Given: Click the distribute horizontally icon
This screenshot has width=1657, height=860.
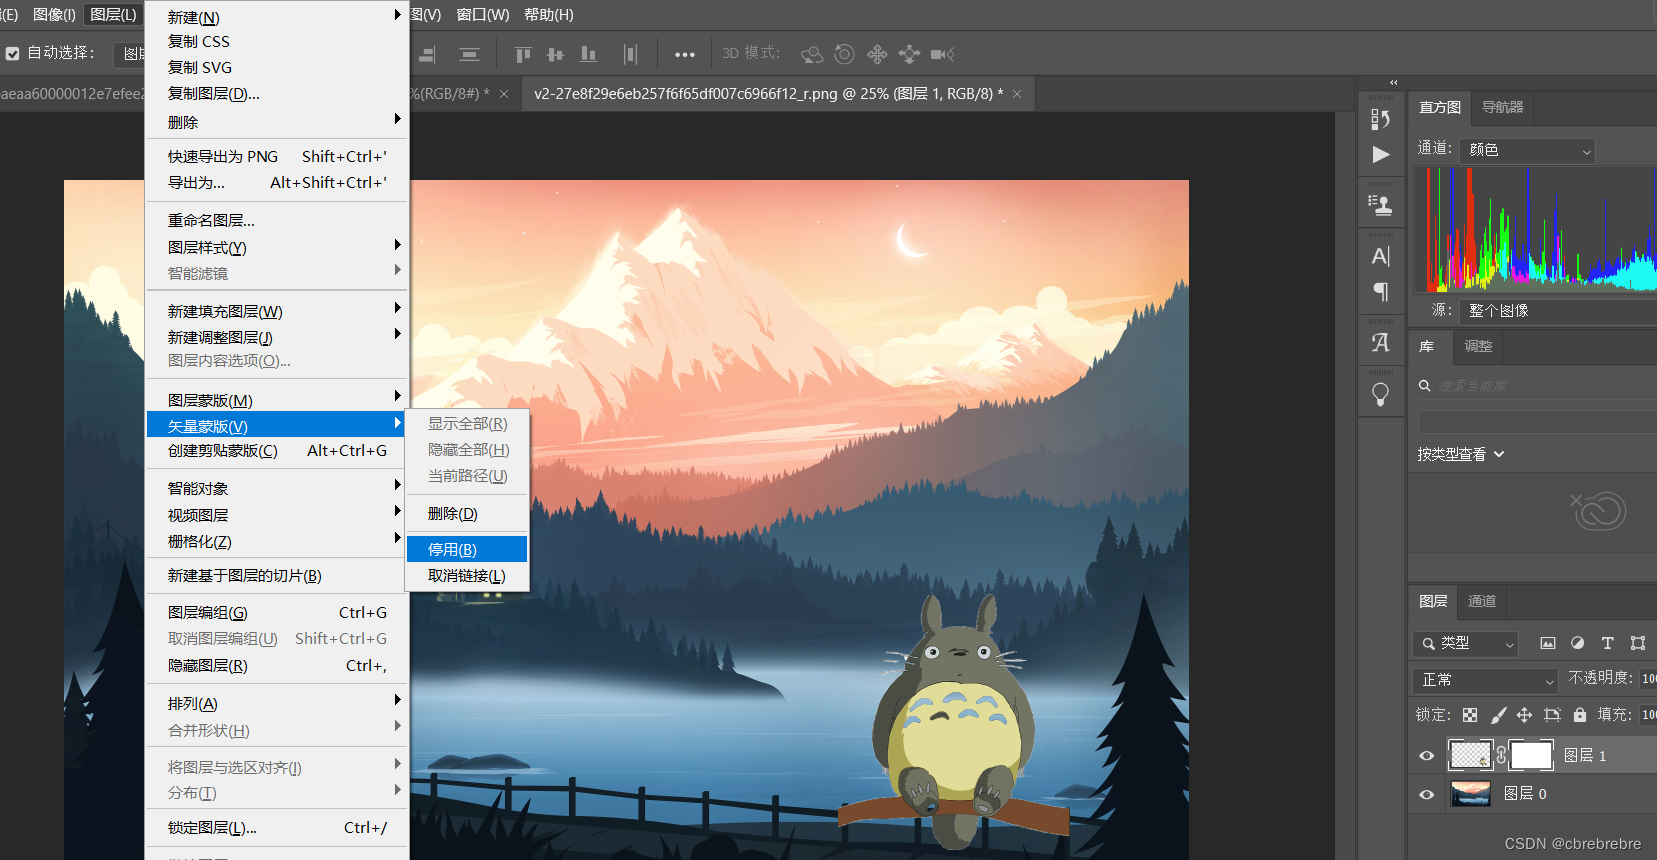Looking at the screenshot, I should pos(630,54).
